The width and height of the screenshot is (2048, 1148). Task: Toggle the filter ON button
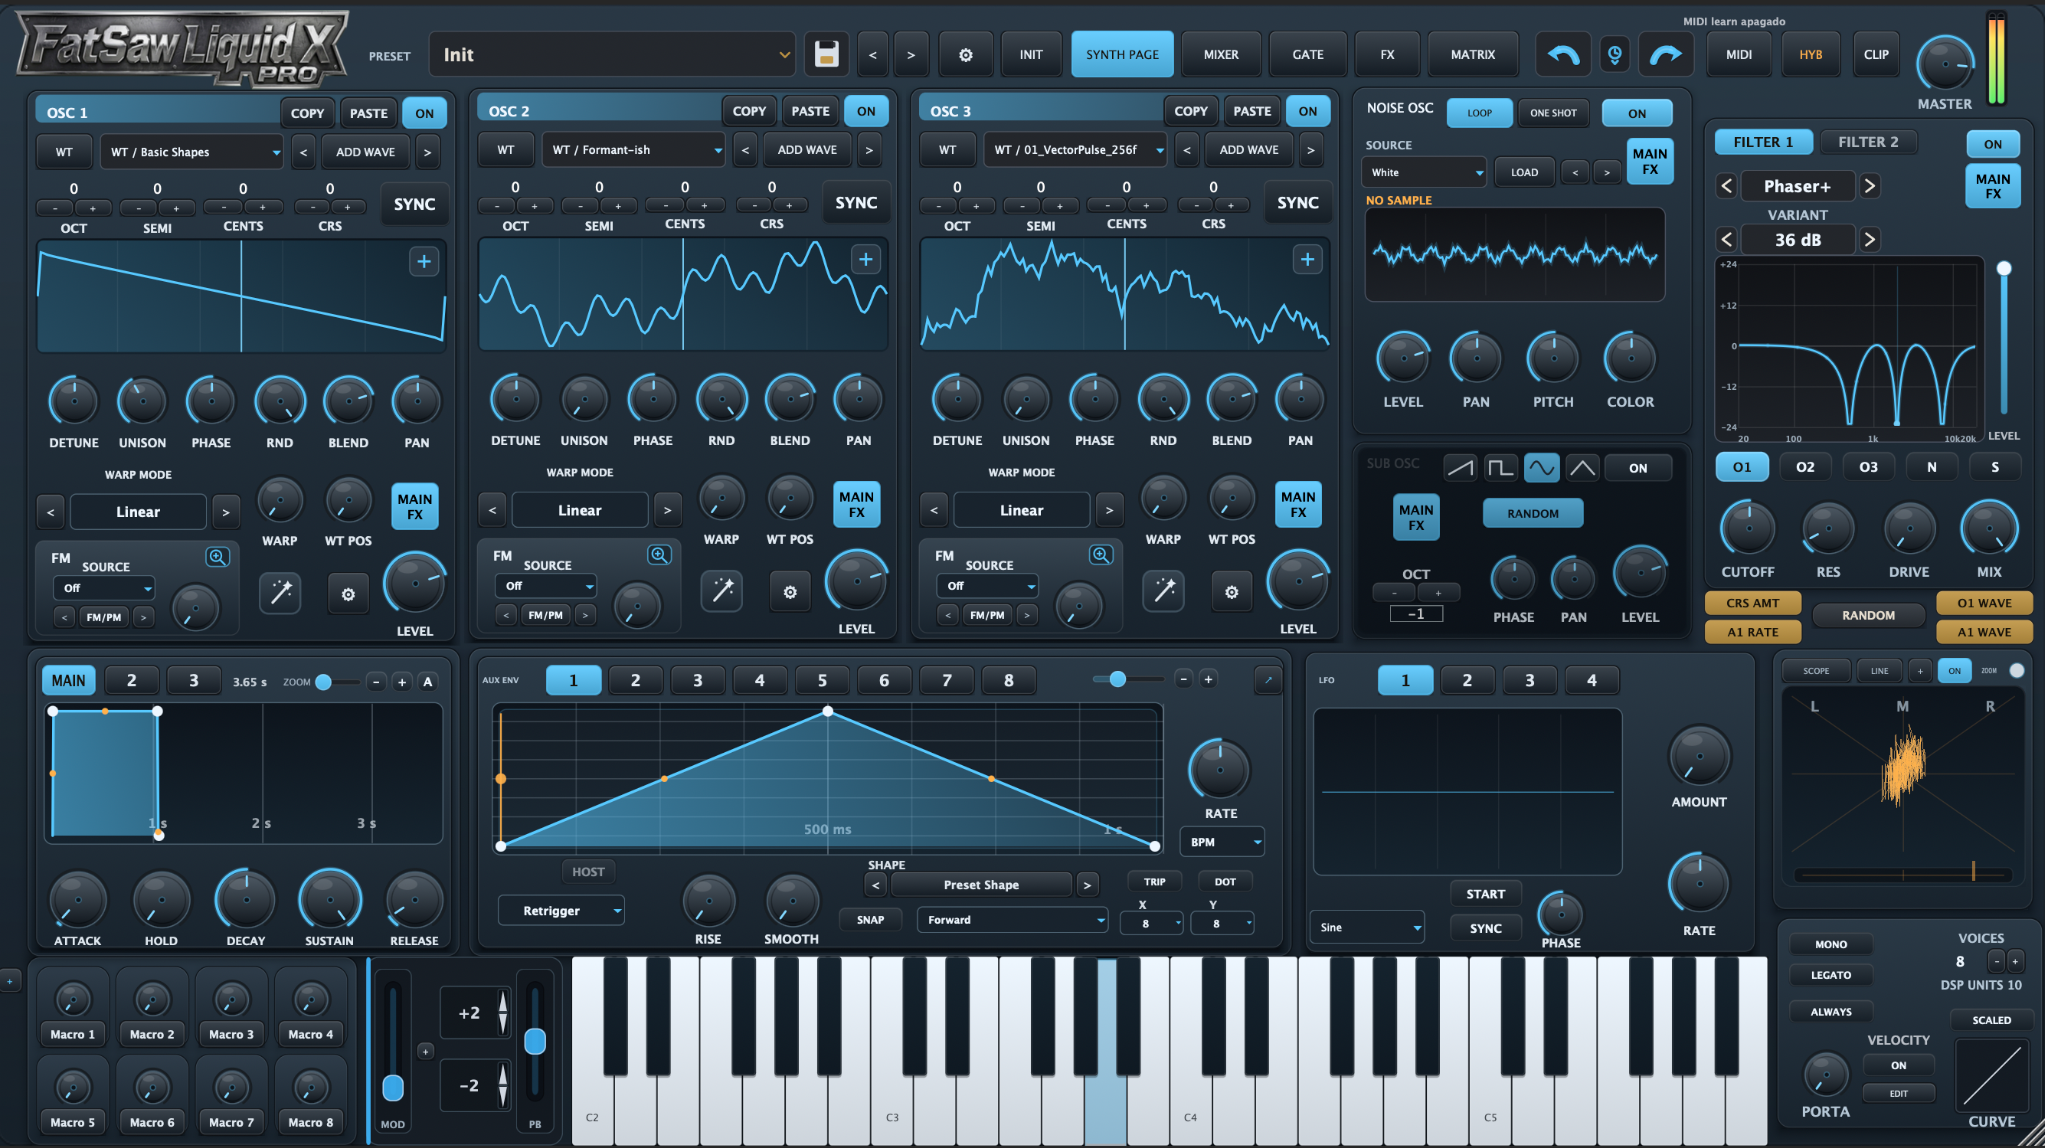[1993, 144]
